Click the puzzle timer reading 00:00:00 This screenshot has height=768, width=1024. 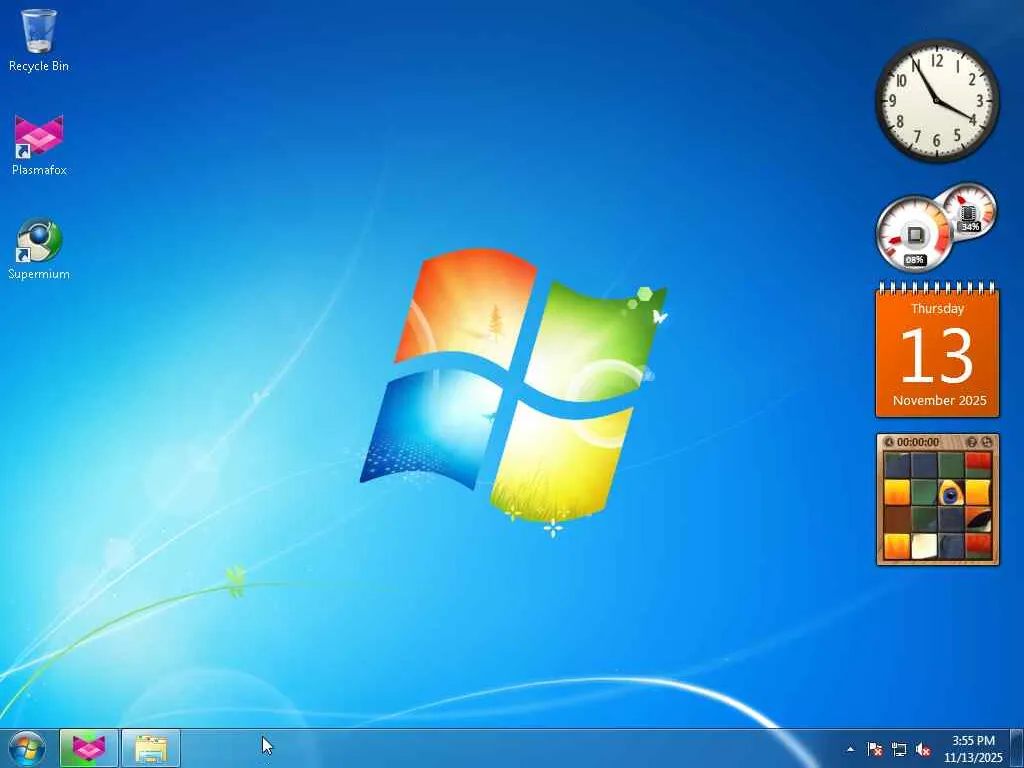pyautogui.click(x=918, y=442)
